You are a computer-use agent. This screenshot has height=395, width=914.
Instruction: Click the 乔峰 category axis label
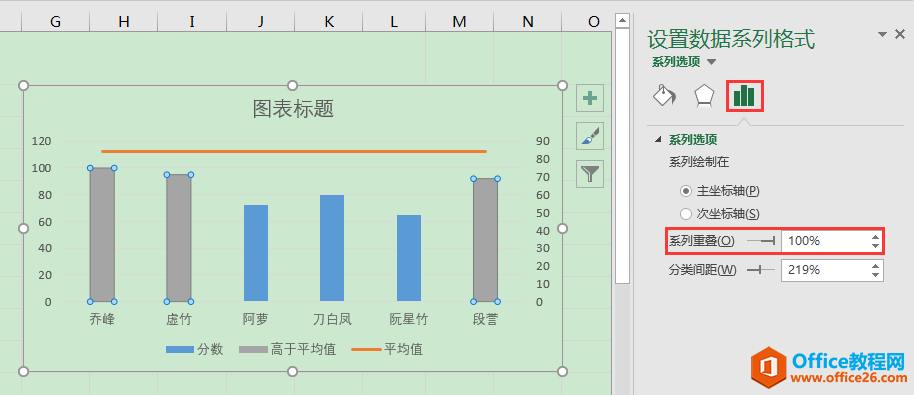click(x=102, y=319)
